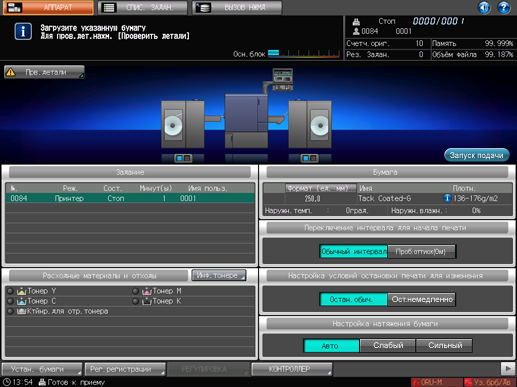The image size is (517, 387).
Task: Click the paper width value 250.0
Action: coord(312,199)
